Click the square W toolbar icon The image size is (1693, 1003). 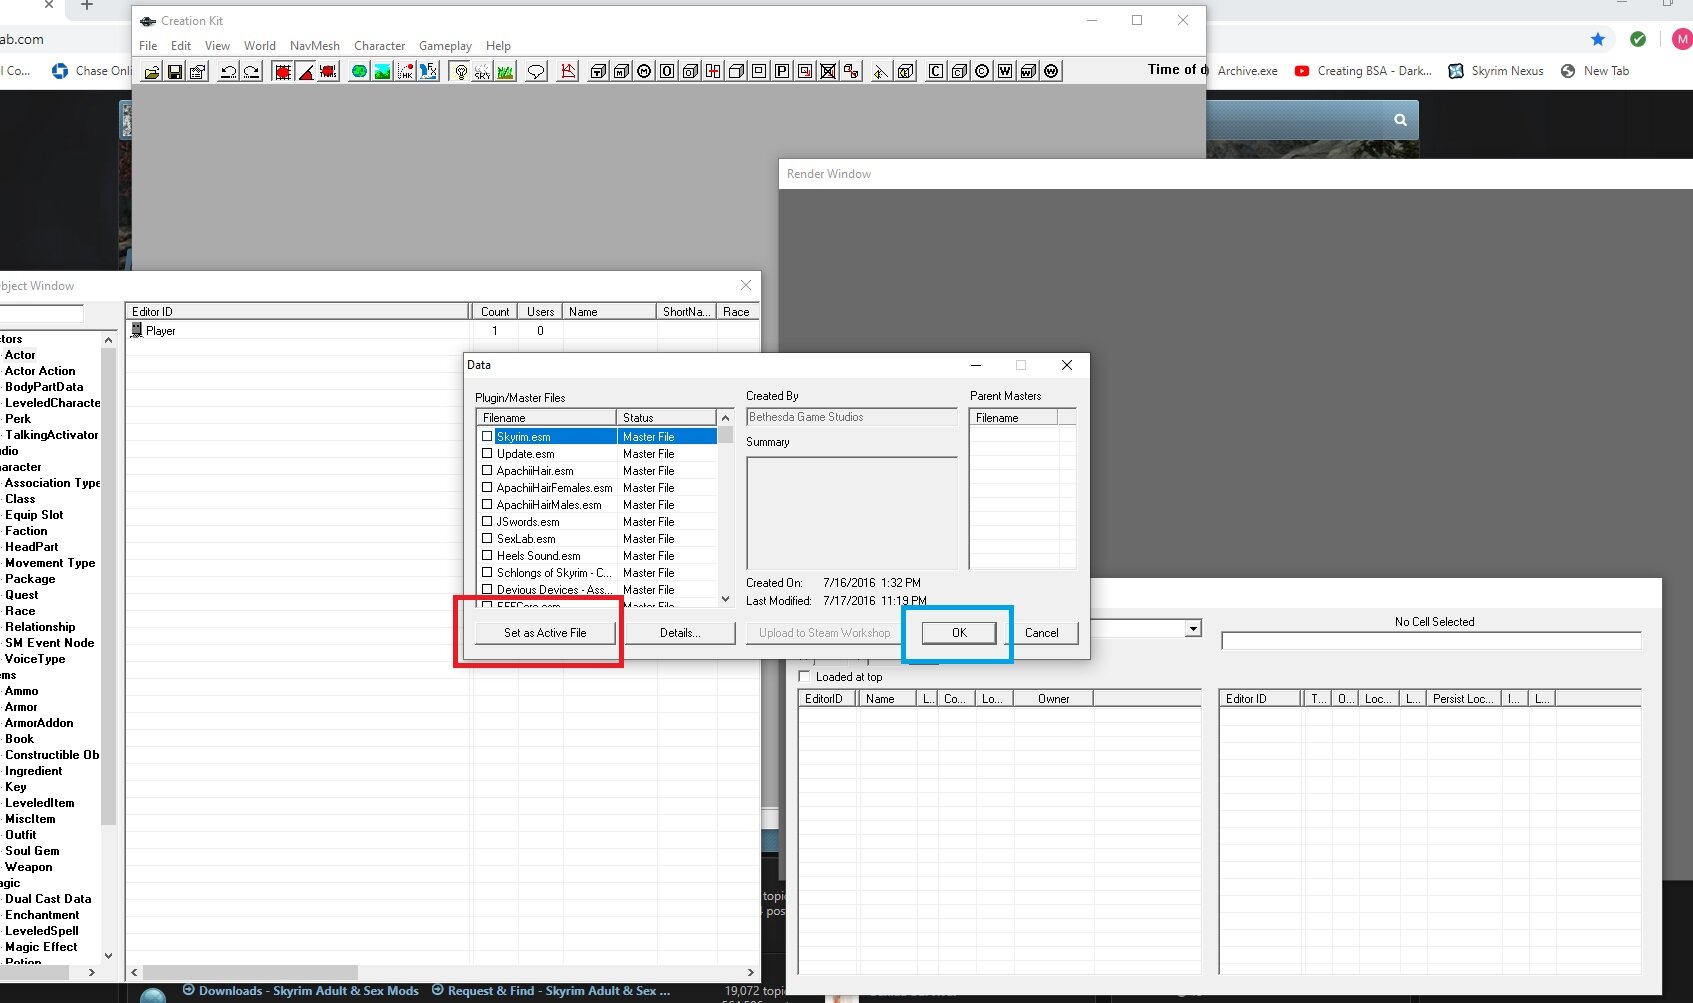point(1005,71)
